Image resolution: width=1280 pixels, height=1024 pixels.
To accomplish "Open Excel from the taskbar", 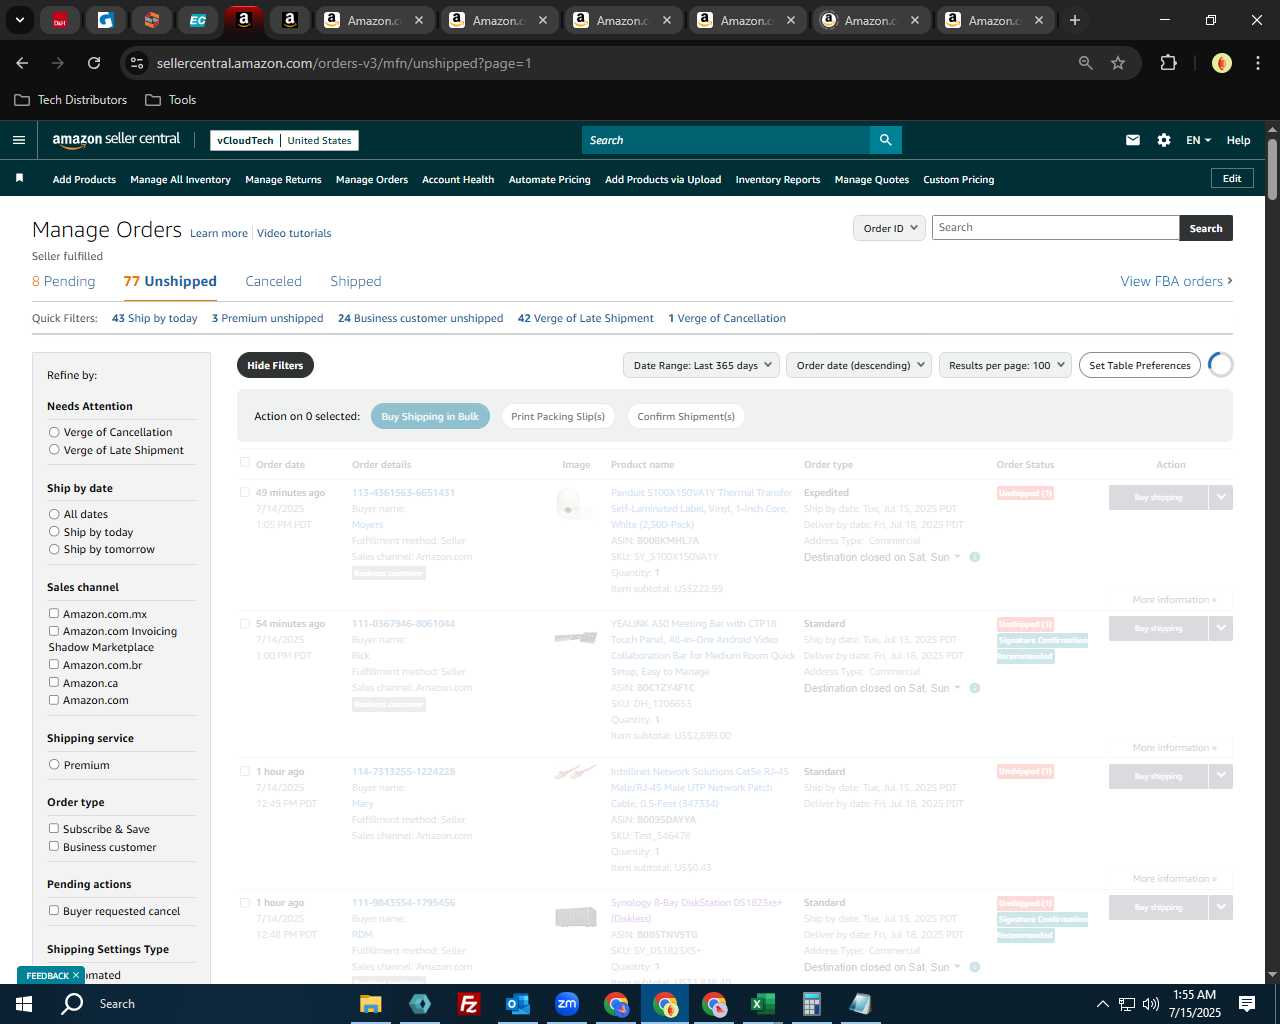I will coord(762,1004).
